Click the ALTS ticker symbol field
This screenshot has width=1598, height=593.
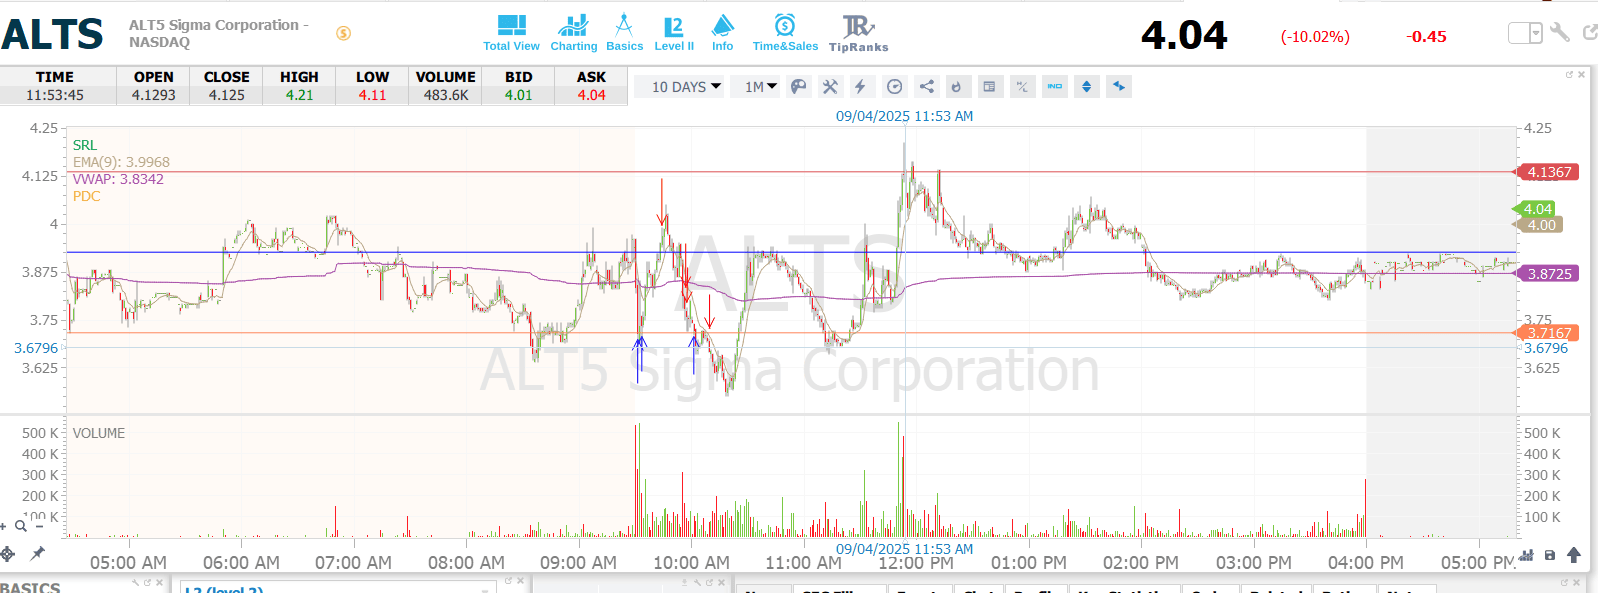tap(53, 34)
